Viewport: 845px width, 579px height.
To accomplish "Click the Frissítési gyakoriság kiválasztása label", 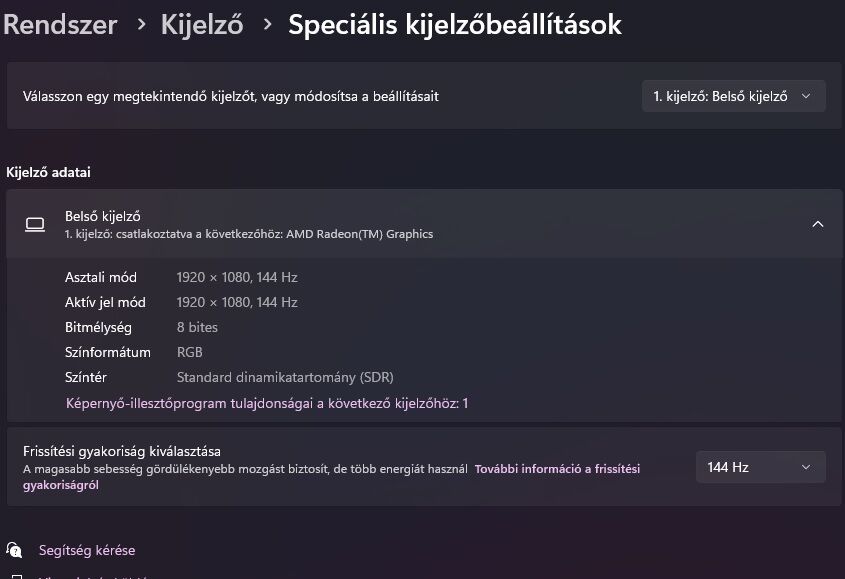I will pyautogui.click(x=122, y=451).
